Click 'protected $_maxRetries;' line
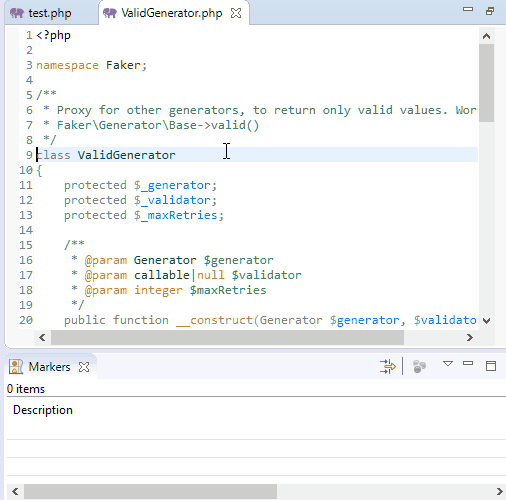506x500 pixels. (x=144, y=215)
